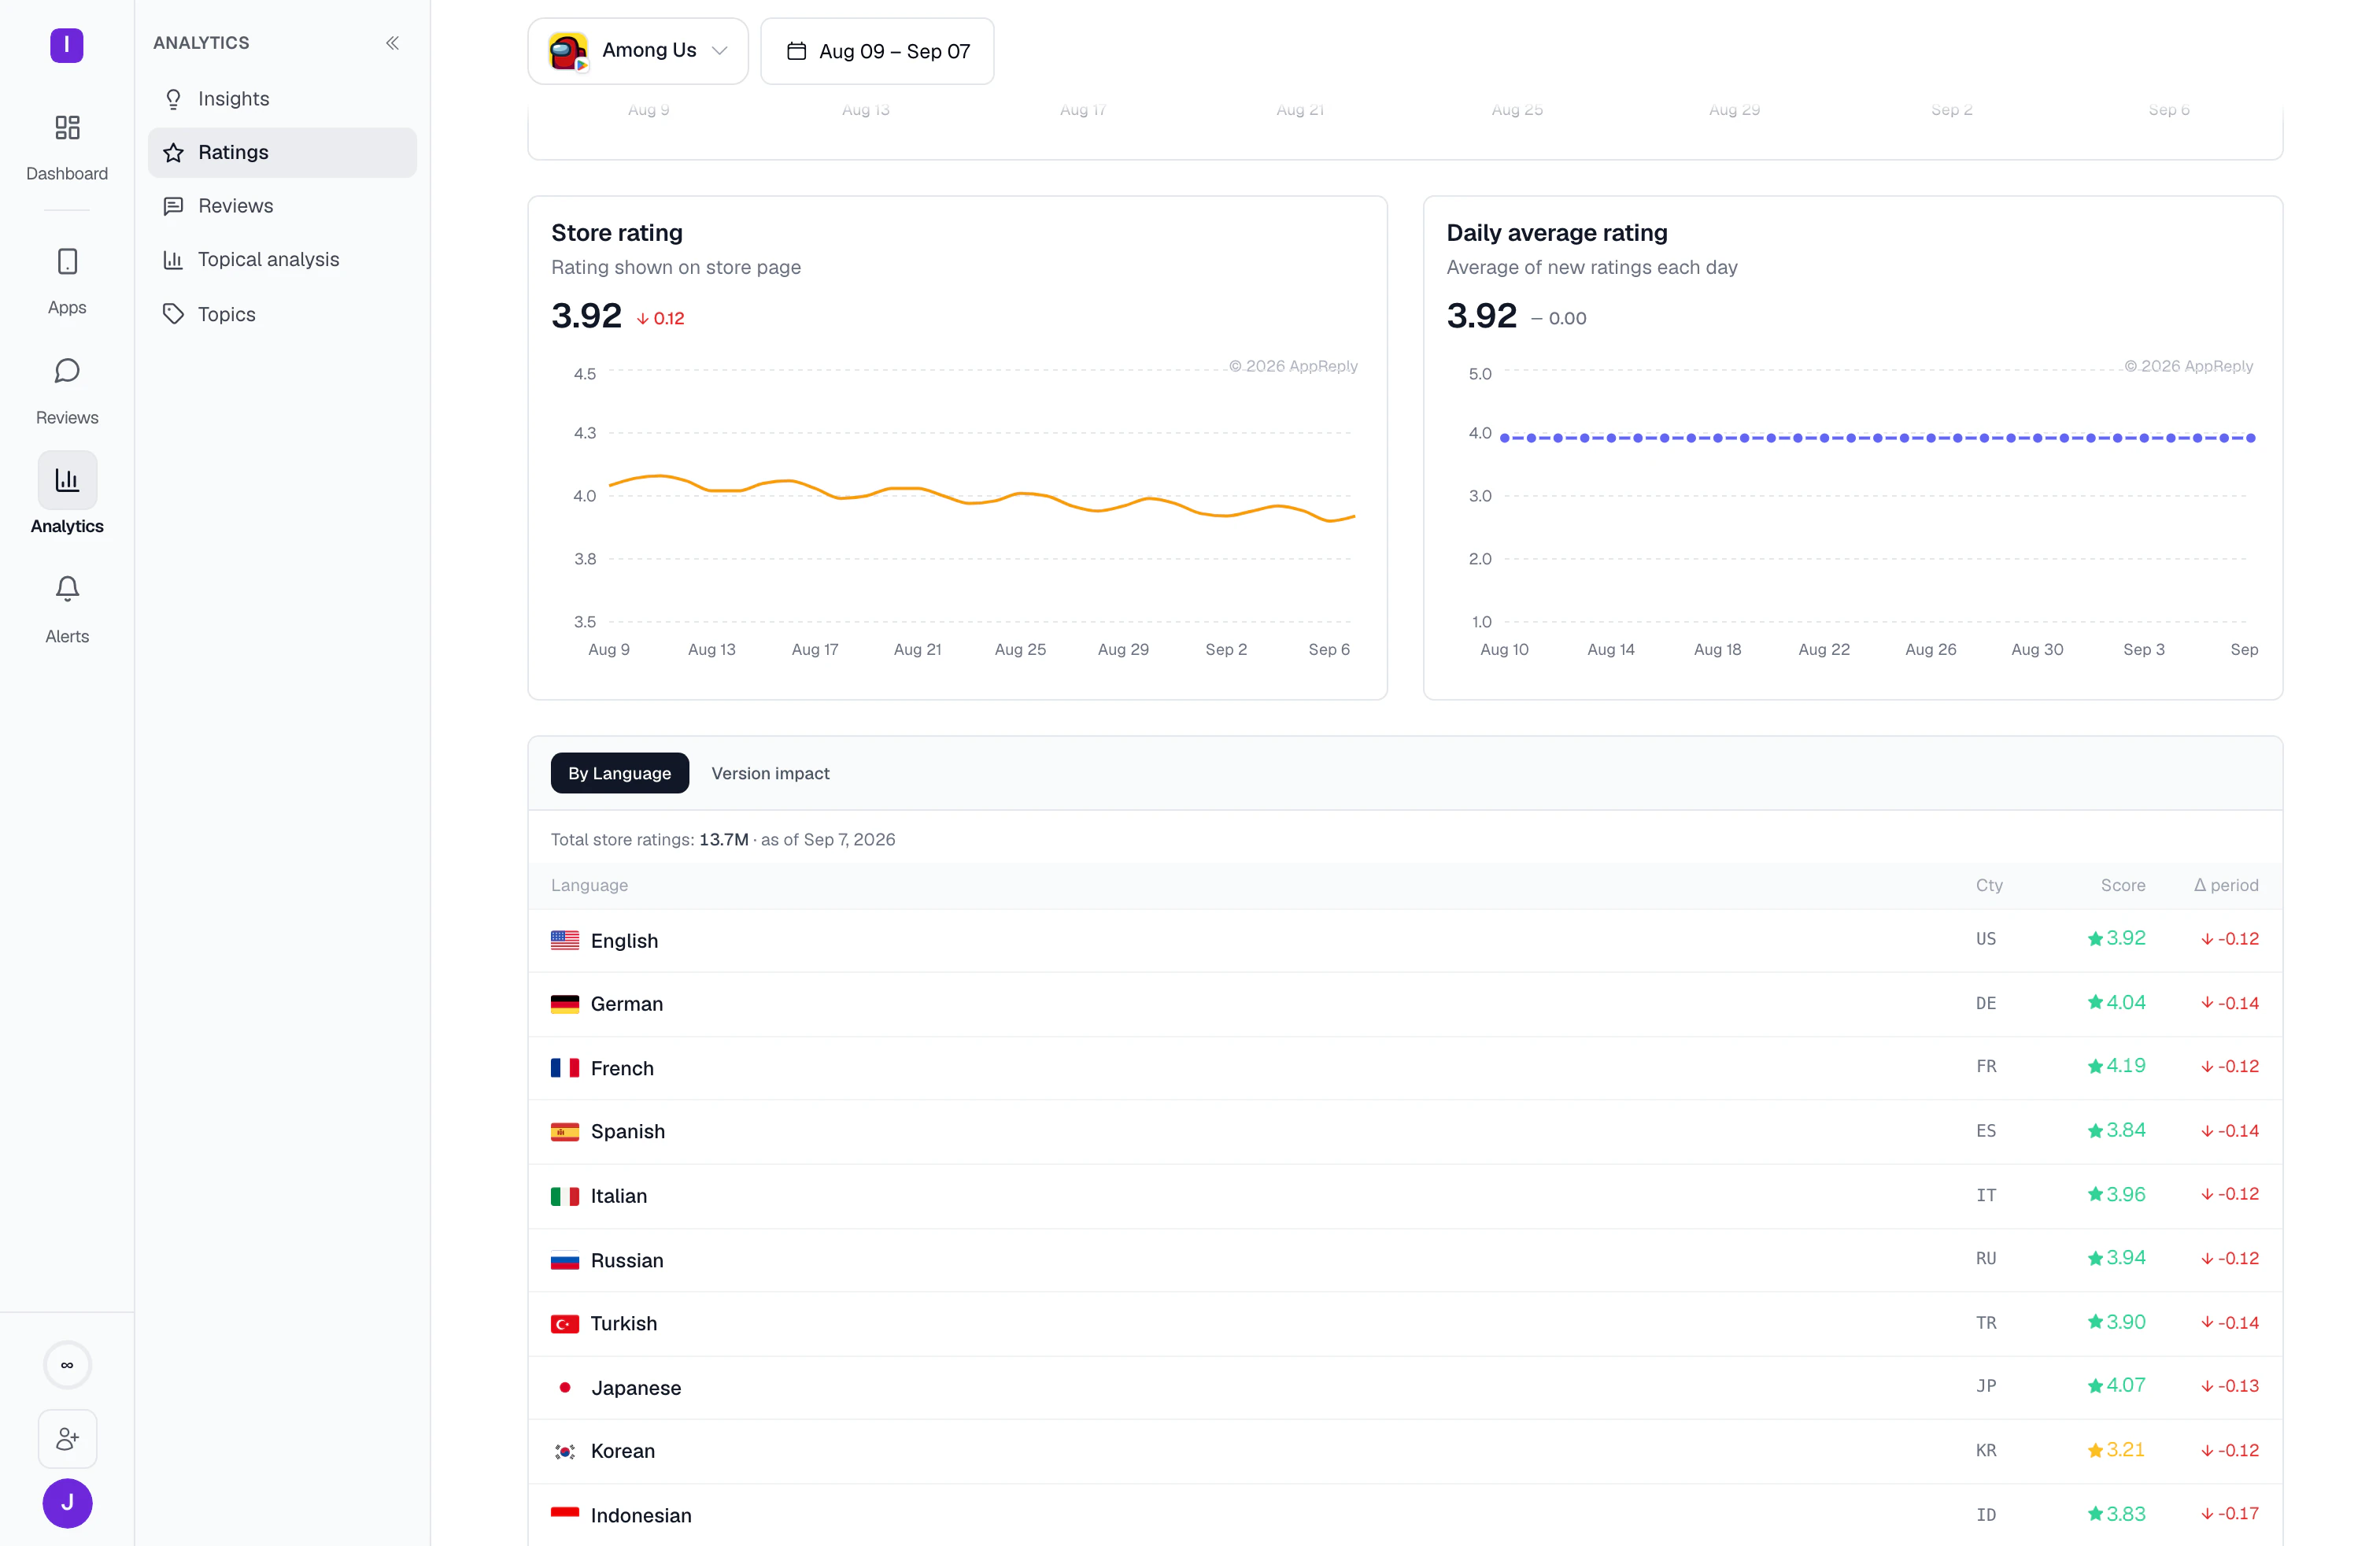Select the Japanese language row
Image resolution: width=2380 pixels, height=1546 pixels.
[x=1405, y=1388]
